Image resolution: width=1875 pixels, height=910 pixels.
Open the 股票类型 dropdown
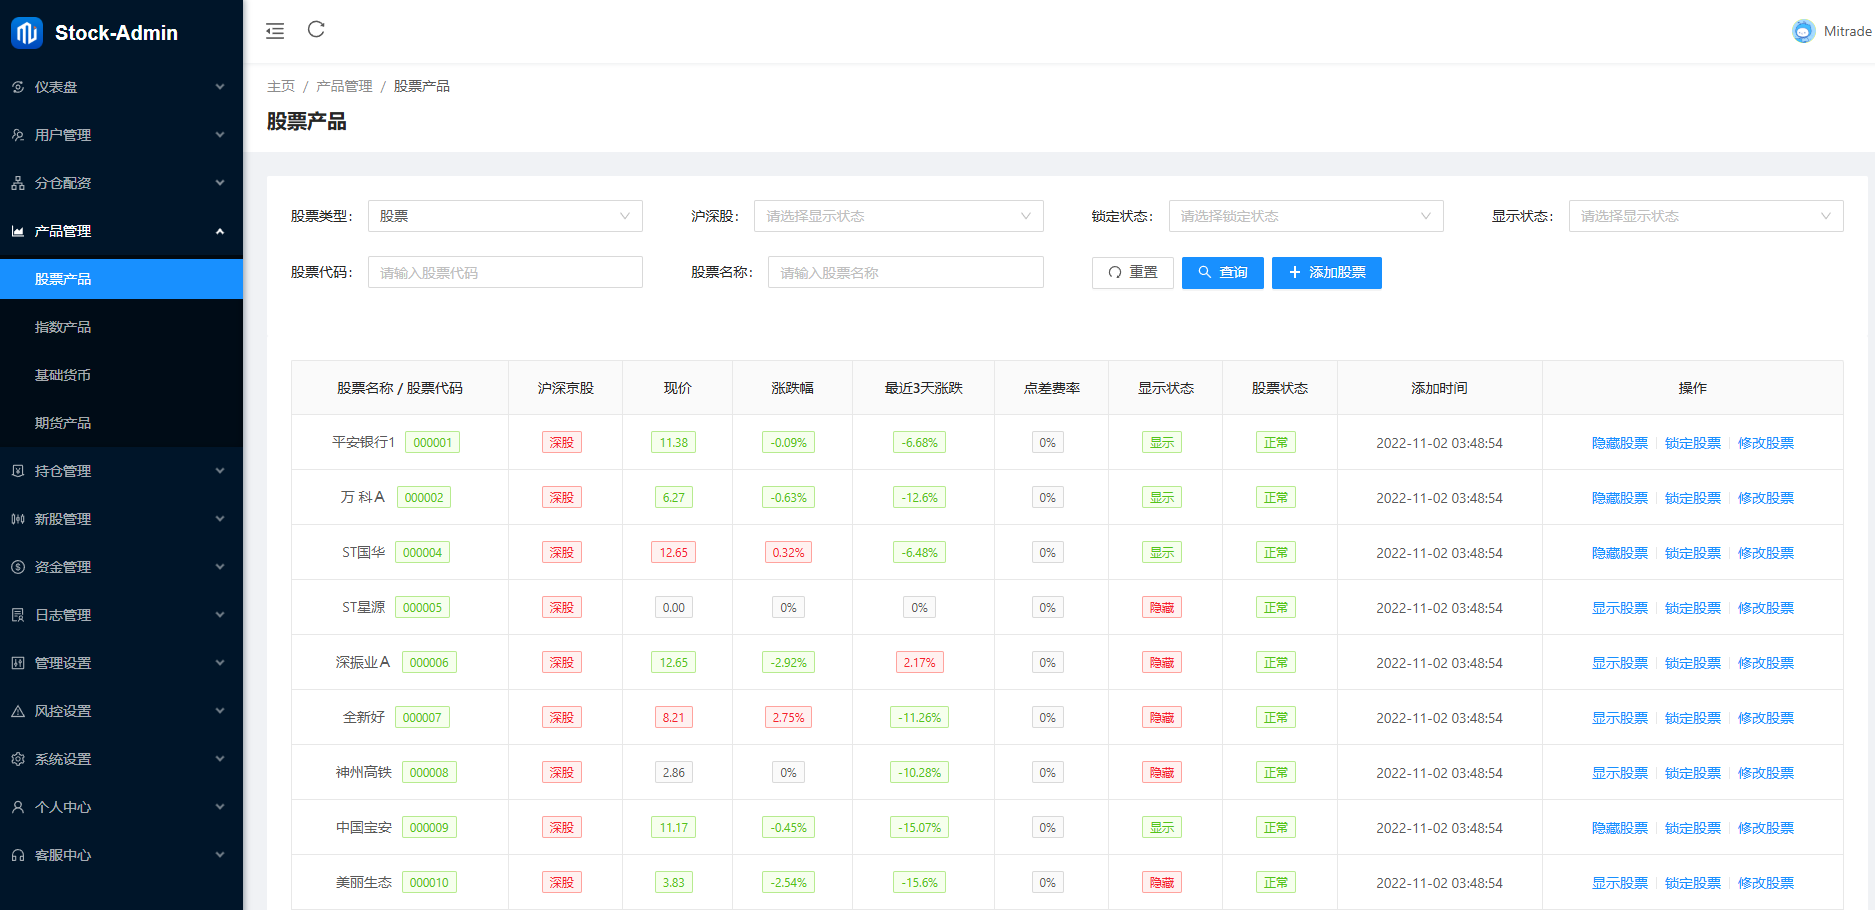tap(505, 215)
